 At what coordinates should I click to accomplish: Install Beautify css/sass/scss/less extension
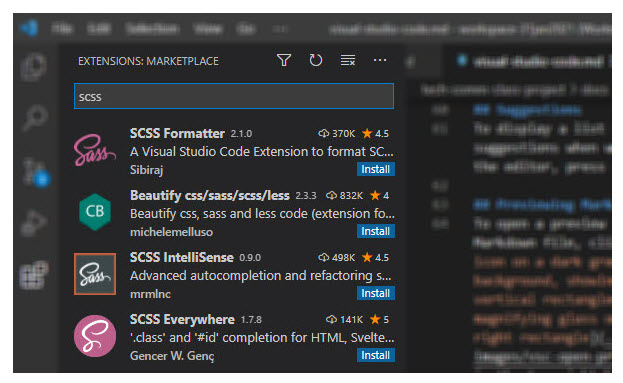tap(375, 231)
